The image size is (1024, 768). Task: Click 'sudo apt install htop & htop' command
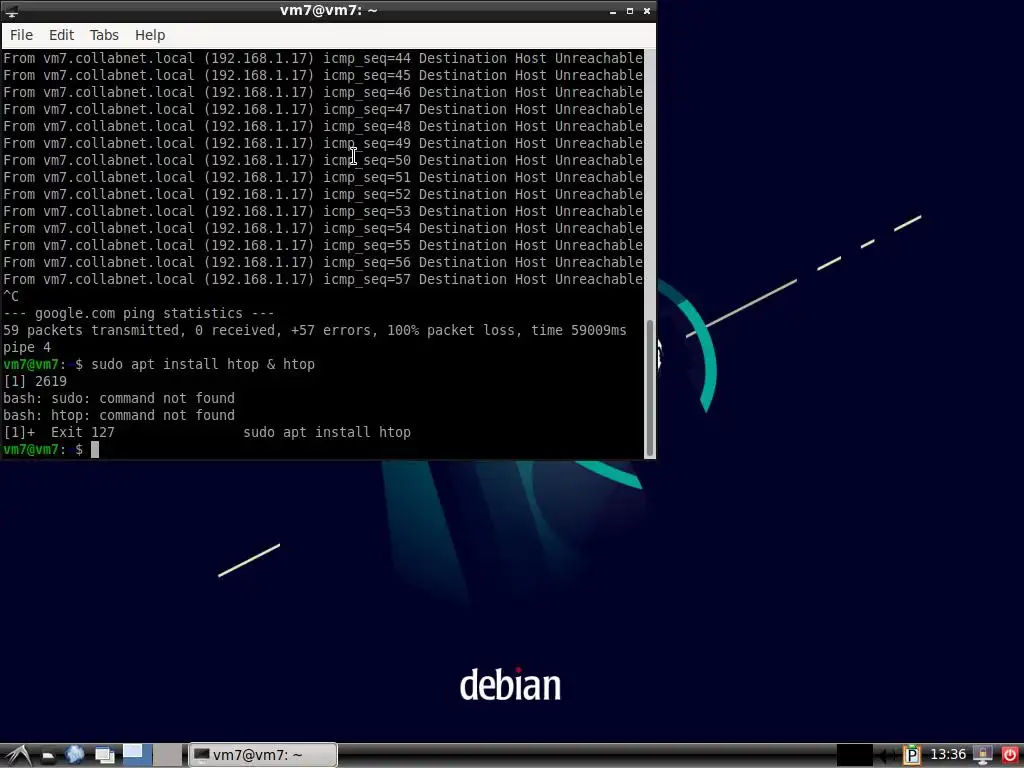(203, 364)
